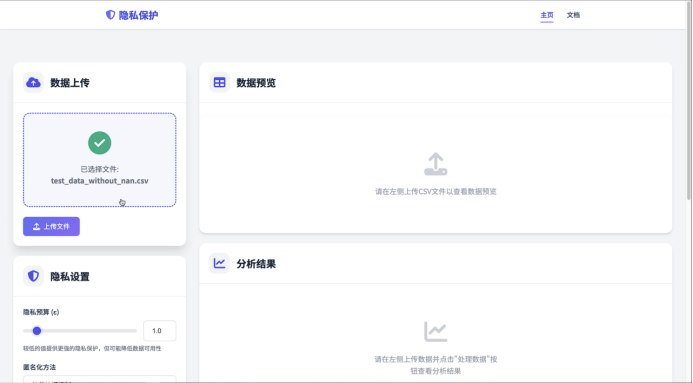Open the 匿名化方法 dropdown

[99, 379]
